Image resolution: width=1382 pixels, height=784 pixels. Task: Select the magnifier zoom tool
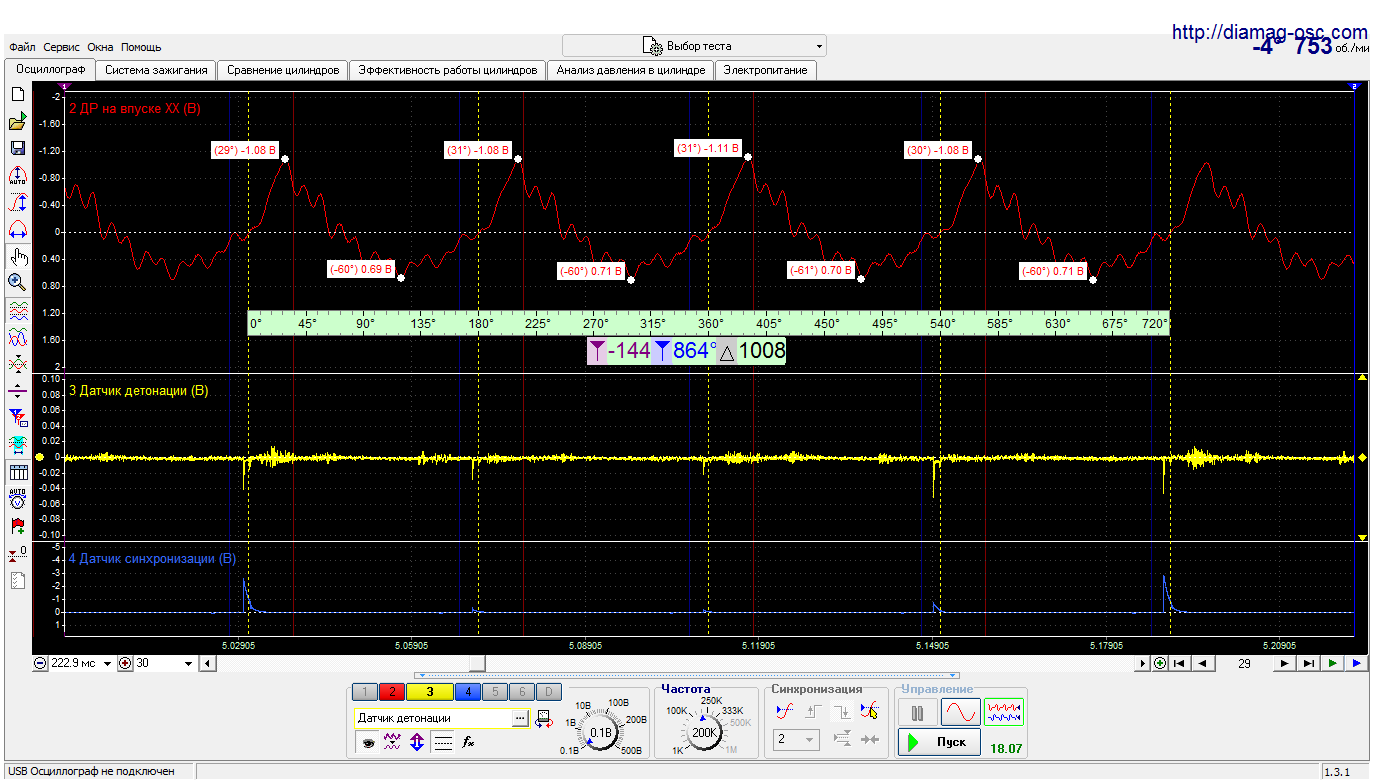click(x=17, y=282)
